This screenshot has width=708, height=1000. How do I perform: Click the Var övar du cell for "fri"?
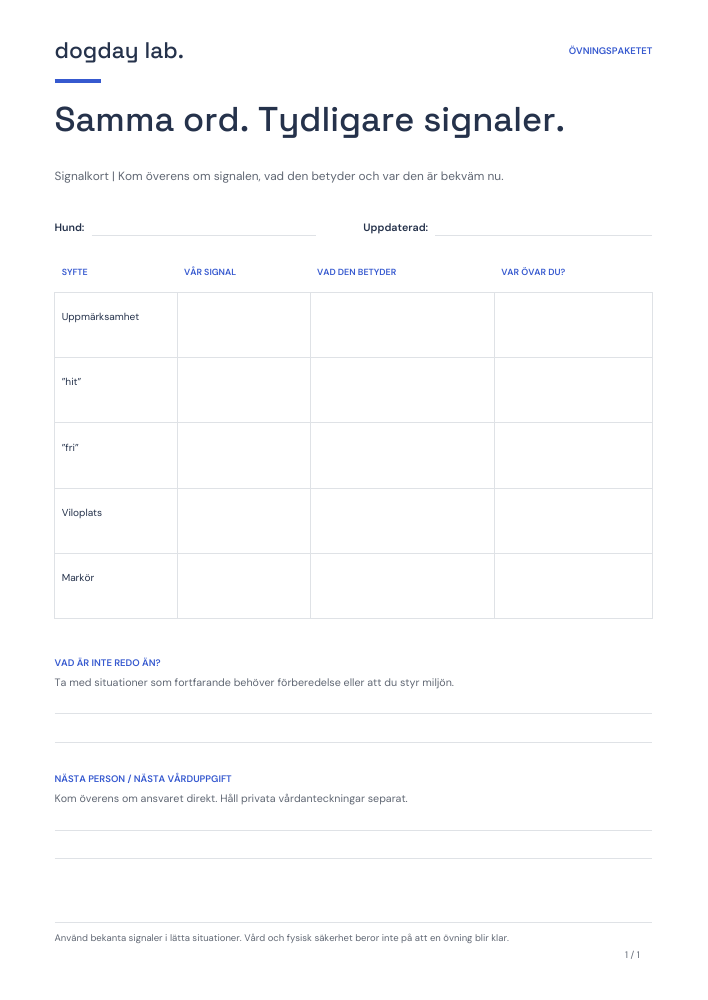573,455
